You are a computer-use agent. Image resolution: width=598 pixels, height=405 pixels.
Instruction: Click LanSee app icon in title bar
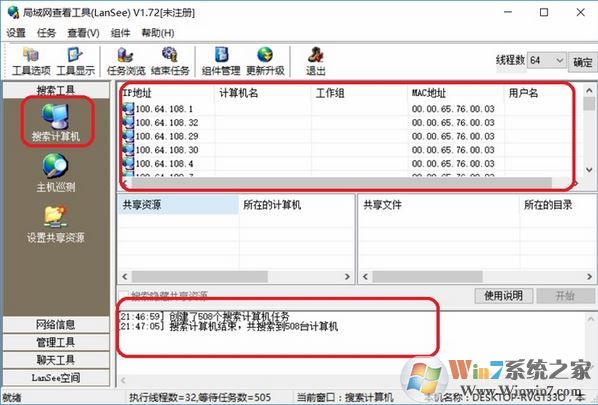pos(13,12)
